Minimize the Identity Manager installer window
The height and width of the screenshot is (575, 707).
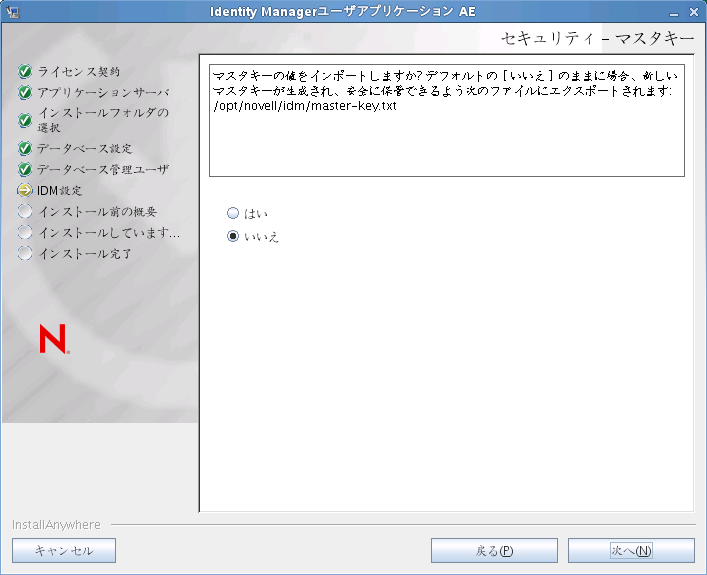tap(674, 13)
